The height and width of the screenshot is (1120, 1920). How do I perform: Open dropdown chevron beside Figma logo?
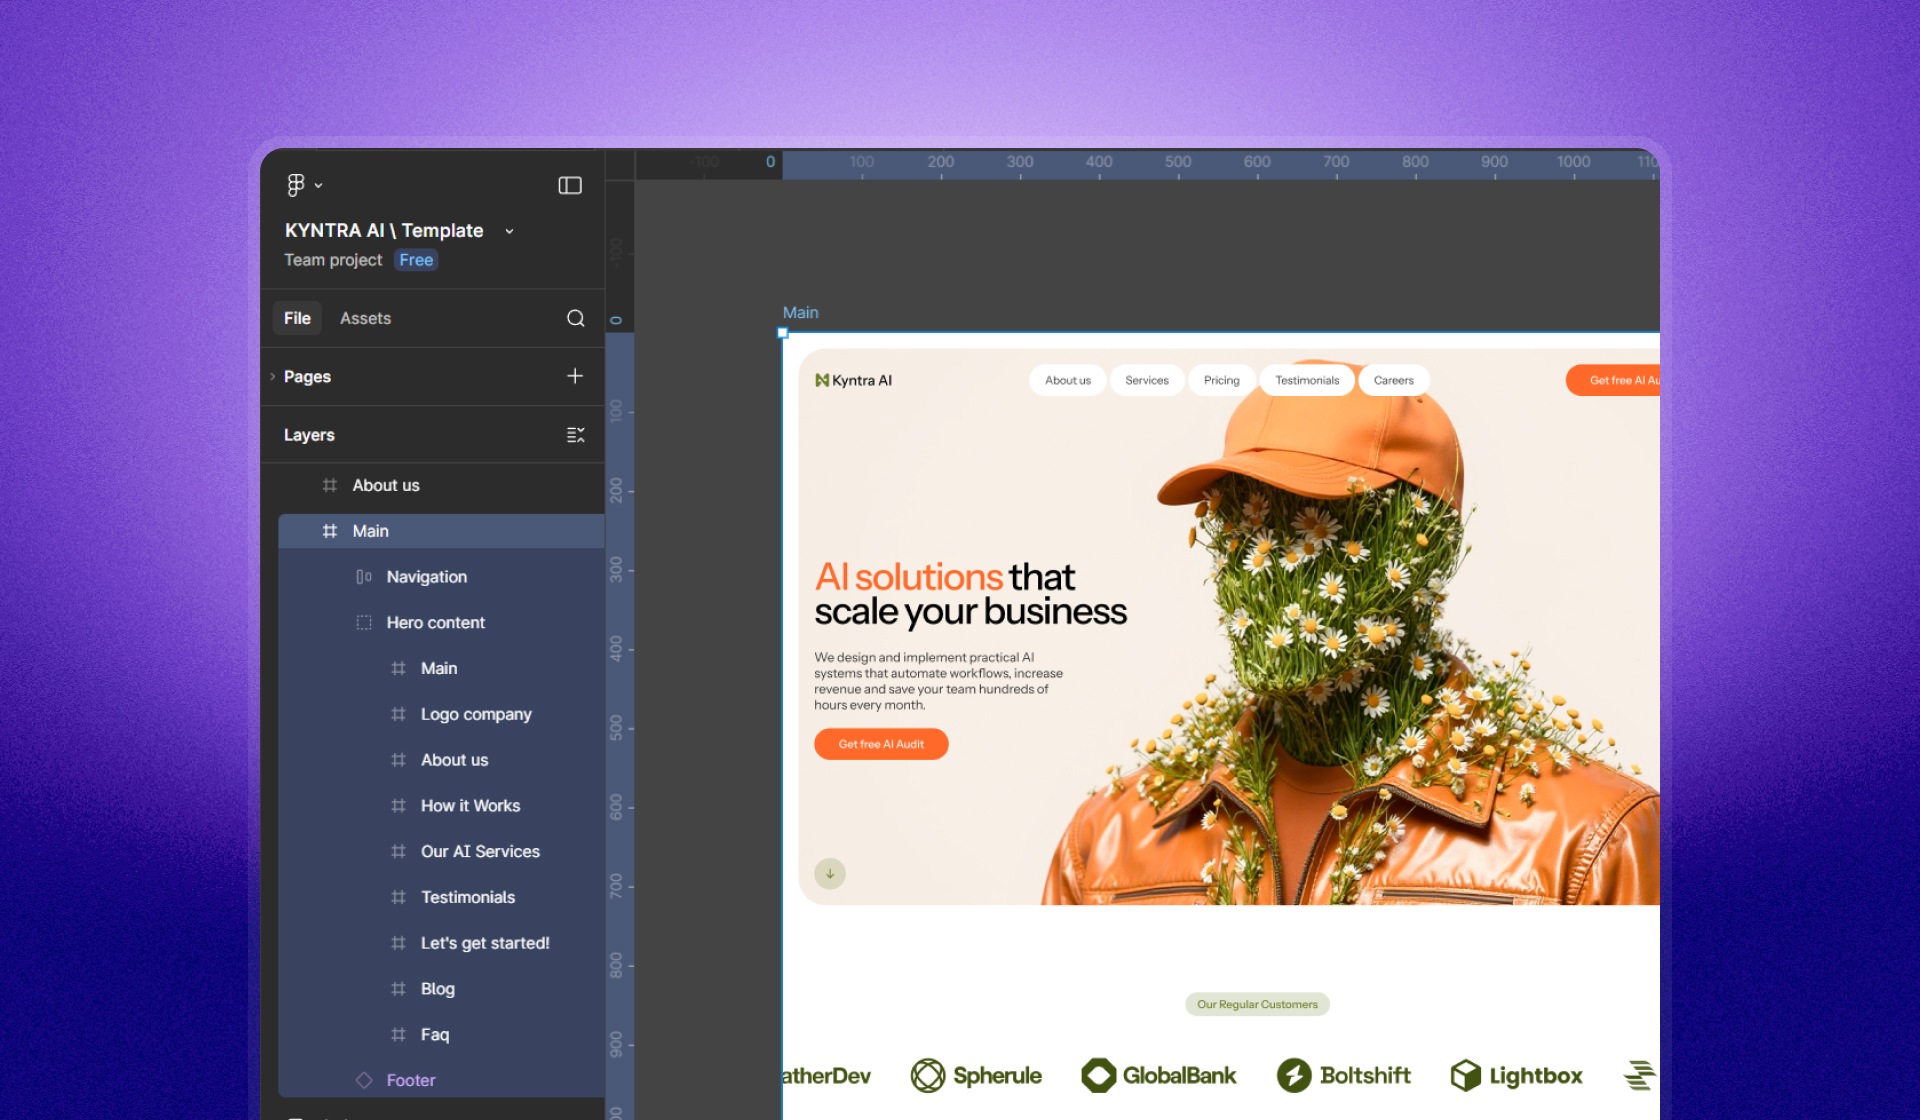pos(318,185)
